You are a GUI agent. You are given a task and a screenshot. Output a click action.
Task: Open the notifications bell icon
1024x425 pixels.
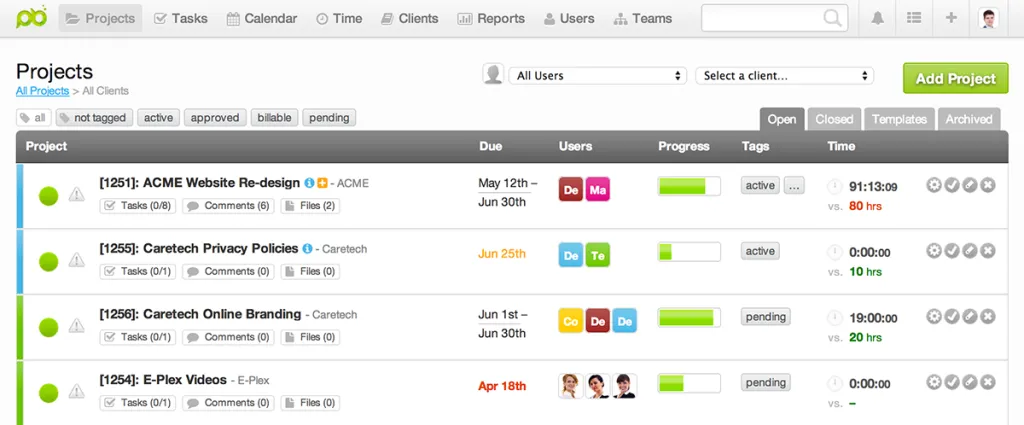(877, 18)
